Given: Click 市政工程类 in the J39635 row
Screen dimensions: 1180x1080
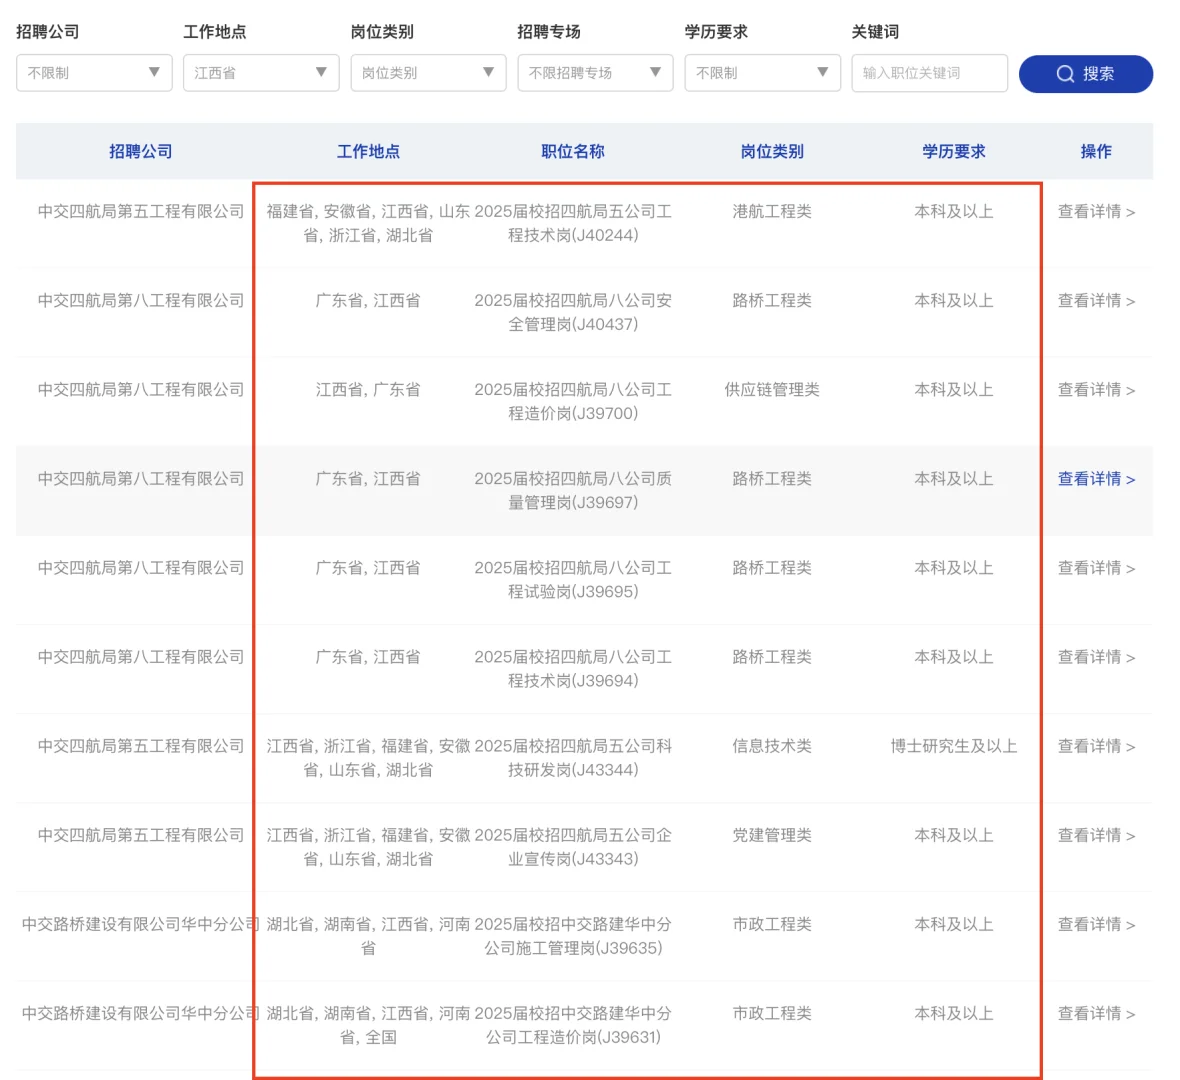Looking at the screenshot, I should coord(772,924).
